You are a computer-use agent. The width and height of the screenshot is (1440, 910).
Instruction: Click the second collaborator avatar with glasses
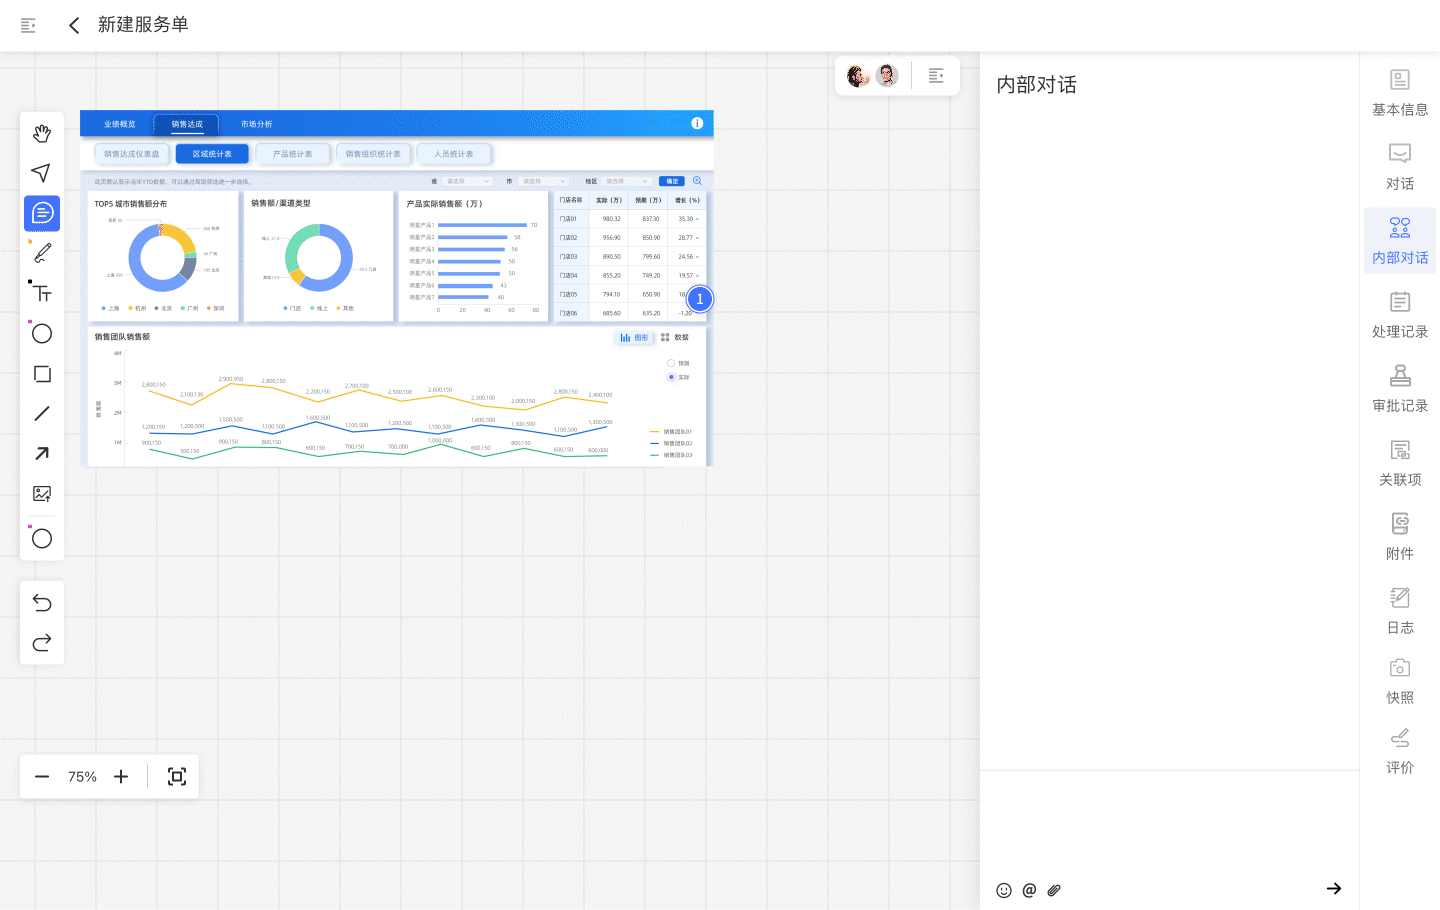click(x=887, y=76)
